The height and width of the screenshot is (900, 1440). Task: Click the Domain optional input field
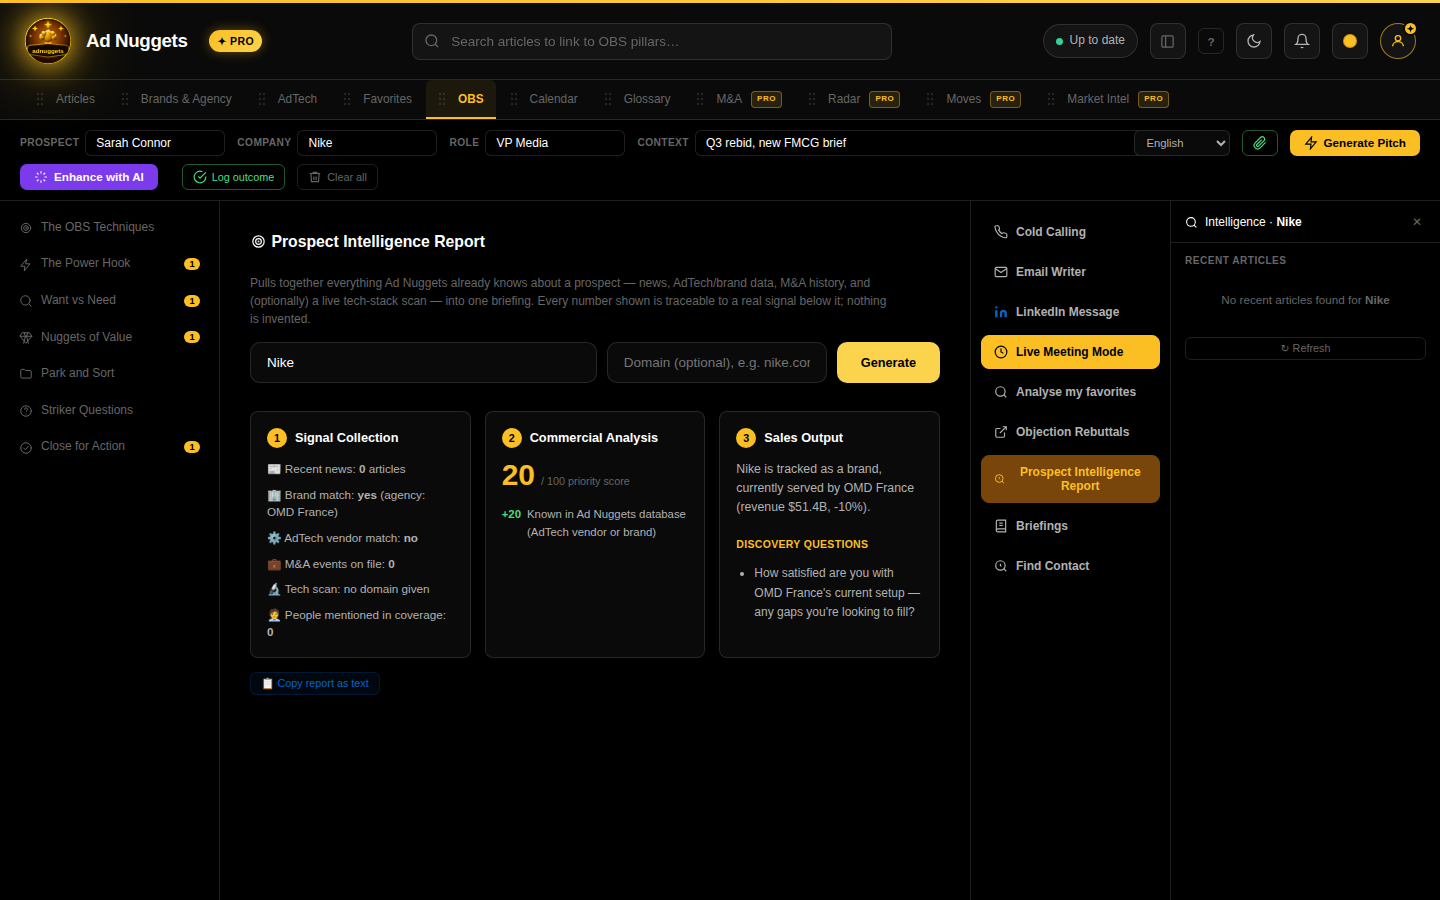click(717, 362)
